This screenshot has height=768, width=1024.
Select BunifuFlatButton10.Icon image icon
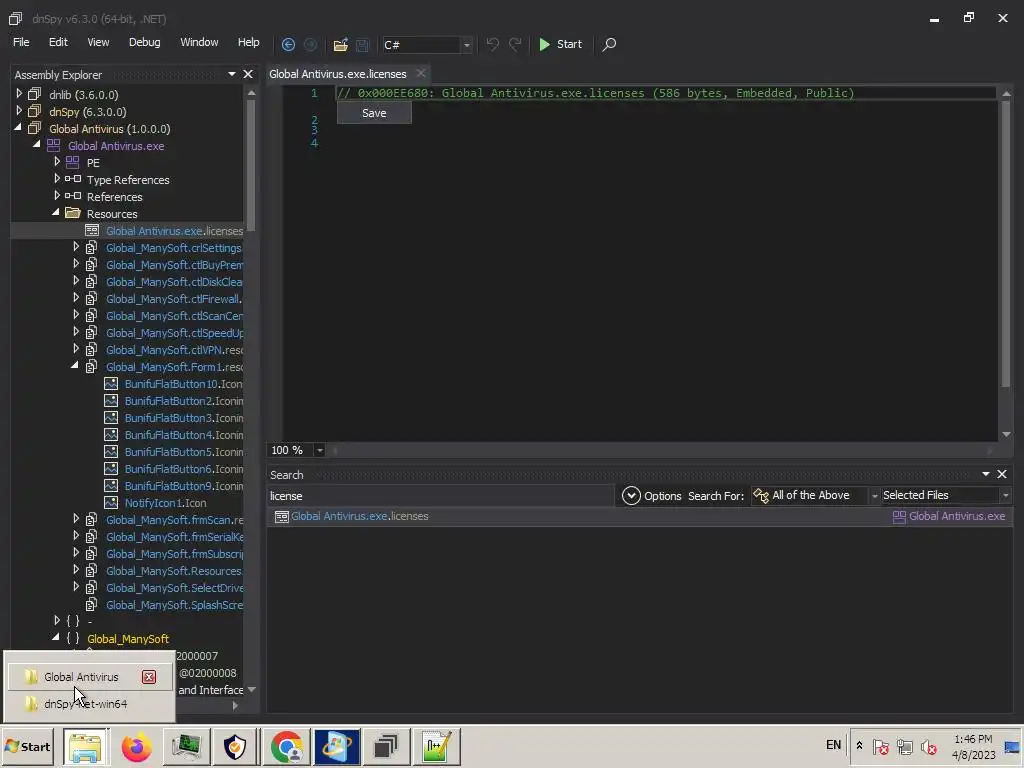click(111, 383)
